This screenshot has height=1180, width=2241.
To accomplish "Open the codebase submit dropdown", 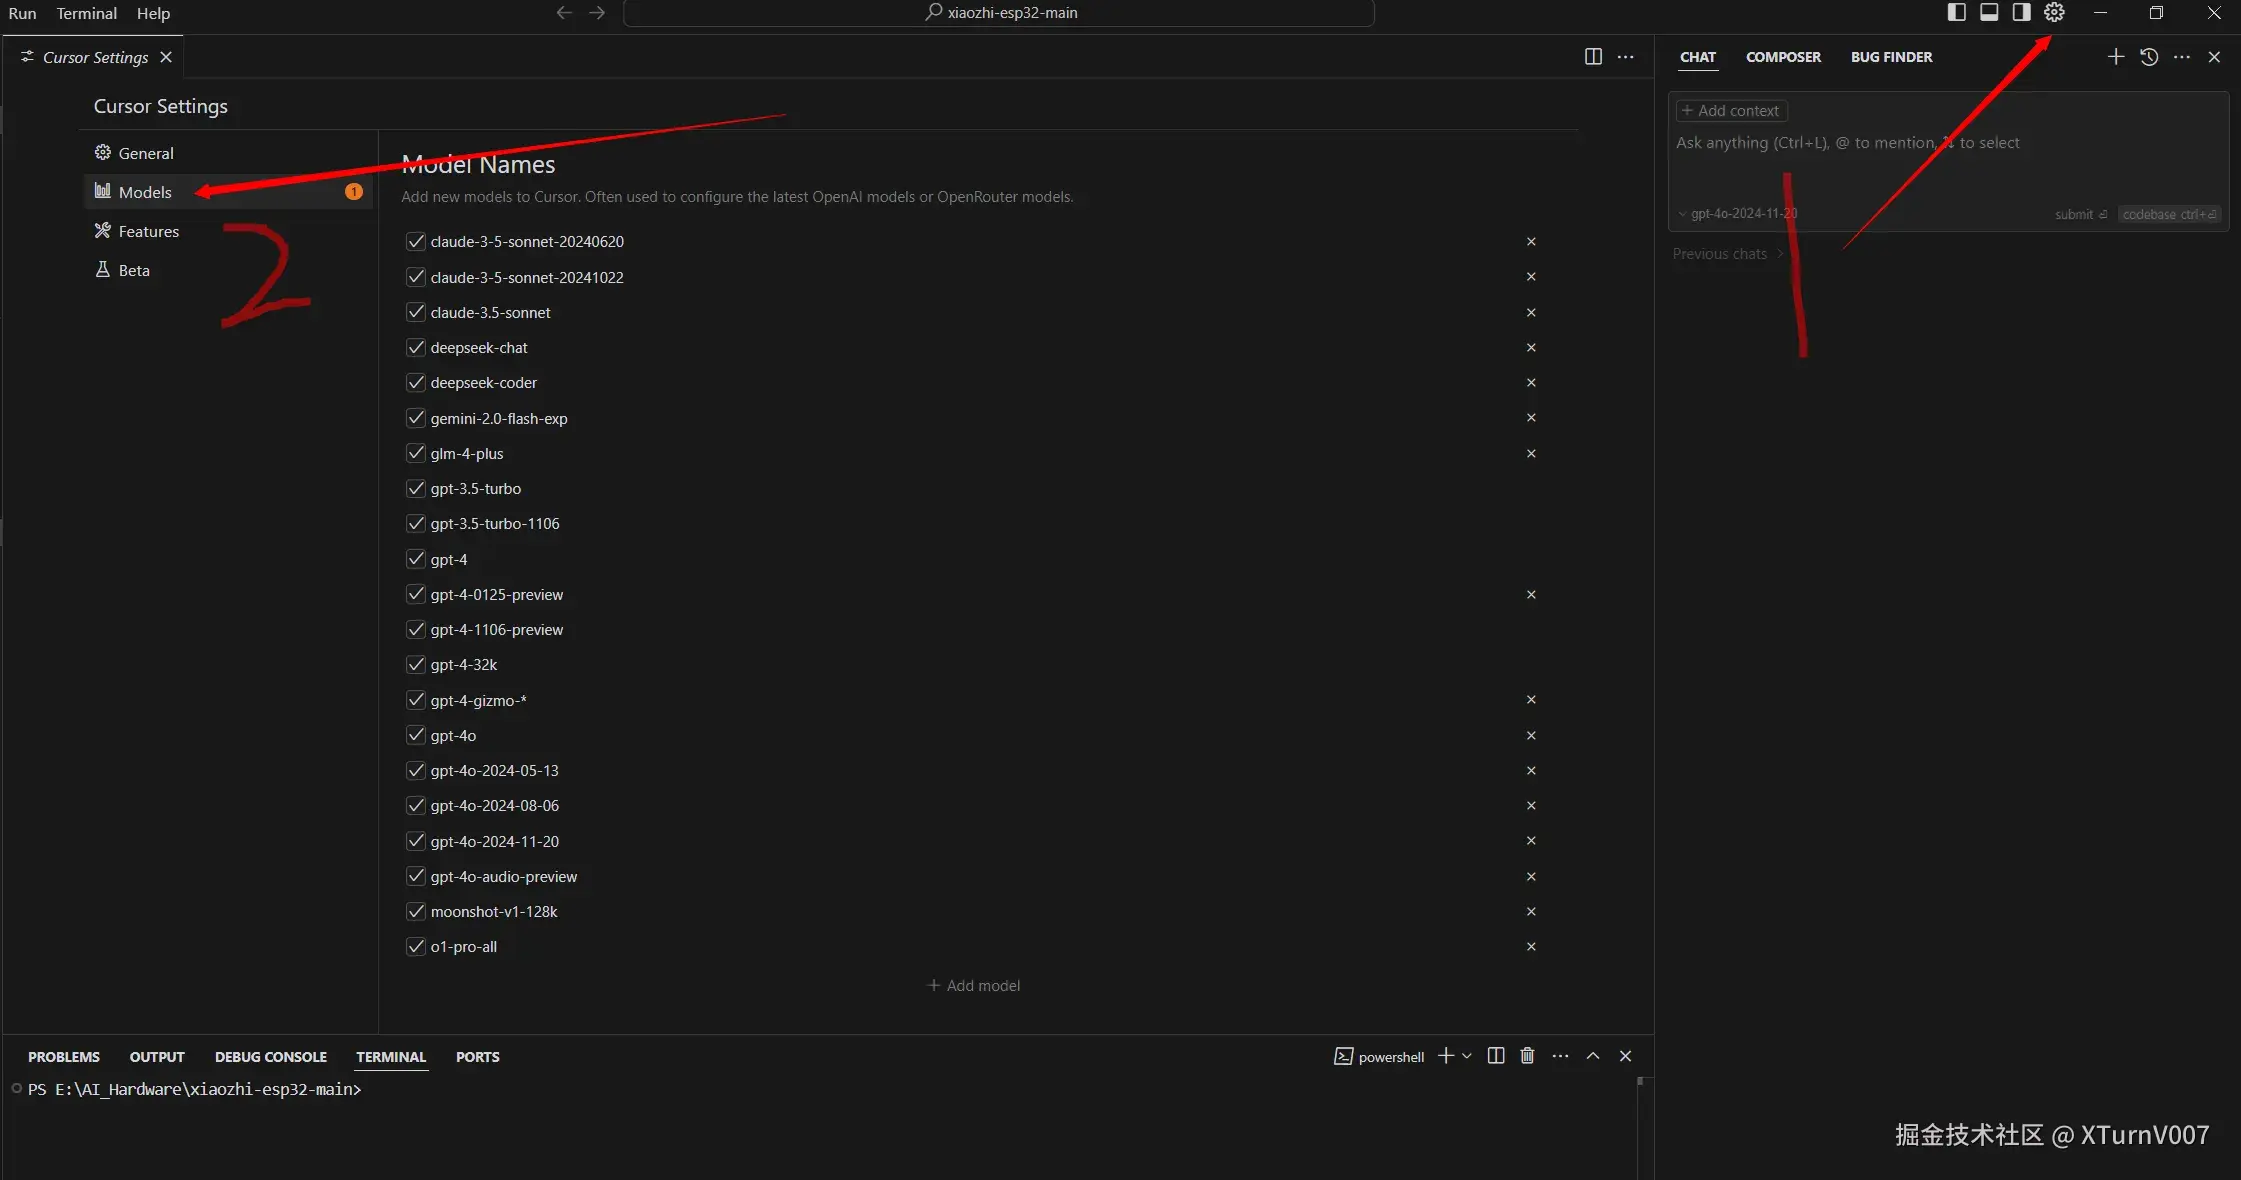I will pyautogui.click(x=2169, y=214).
